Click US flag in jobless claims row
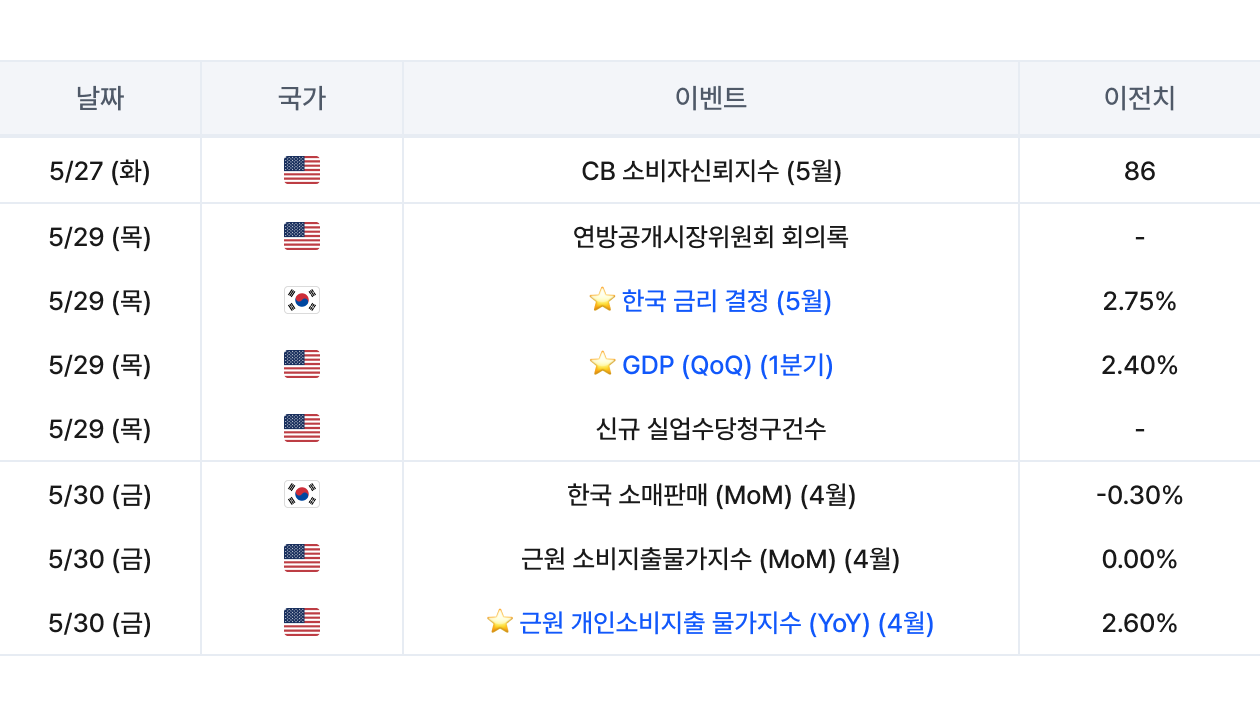The height and width of the screenshot is (716, 1260). click(x=301, y=429)
